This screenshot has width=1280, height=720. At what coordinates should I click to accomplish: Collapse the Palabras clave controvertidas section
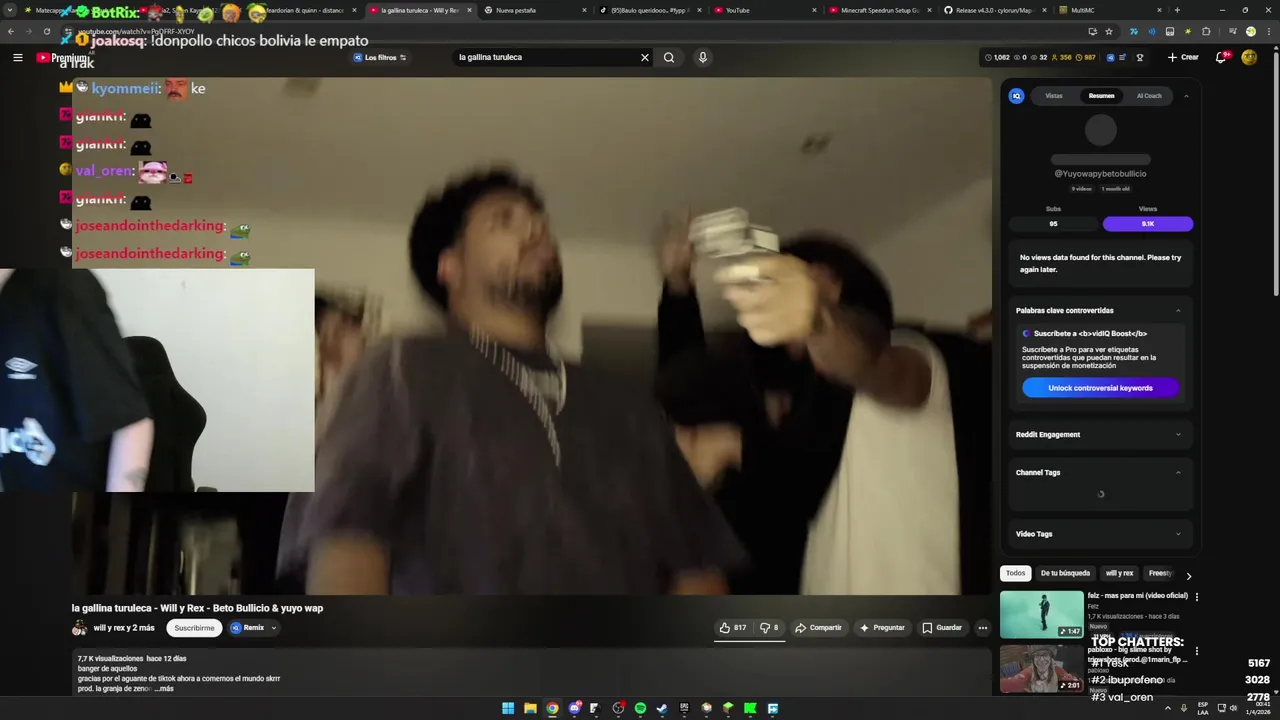(1178, 311)
